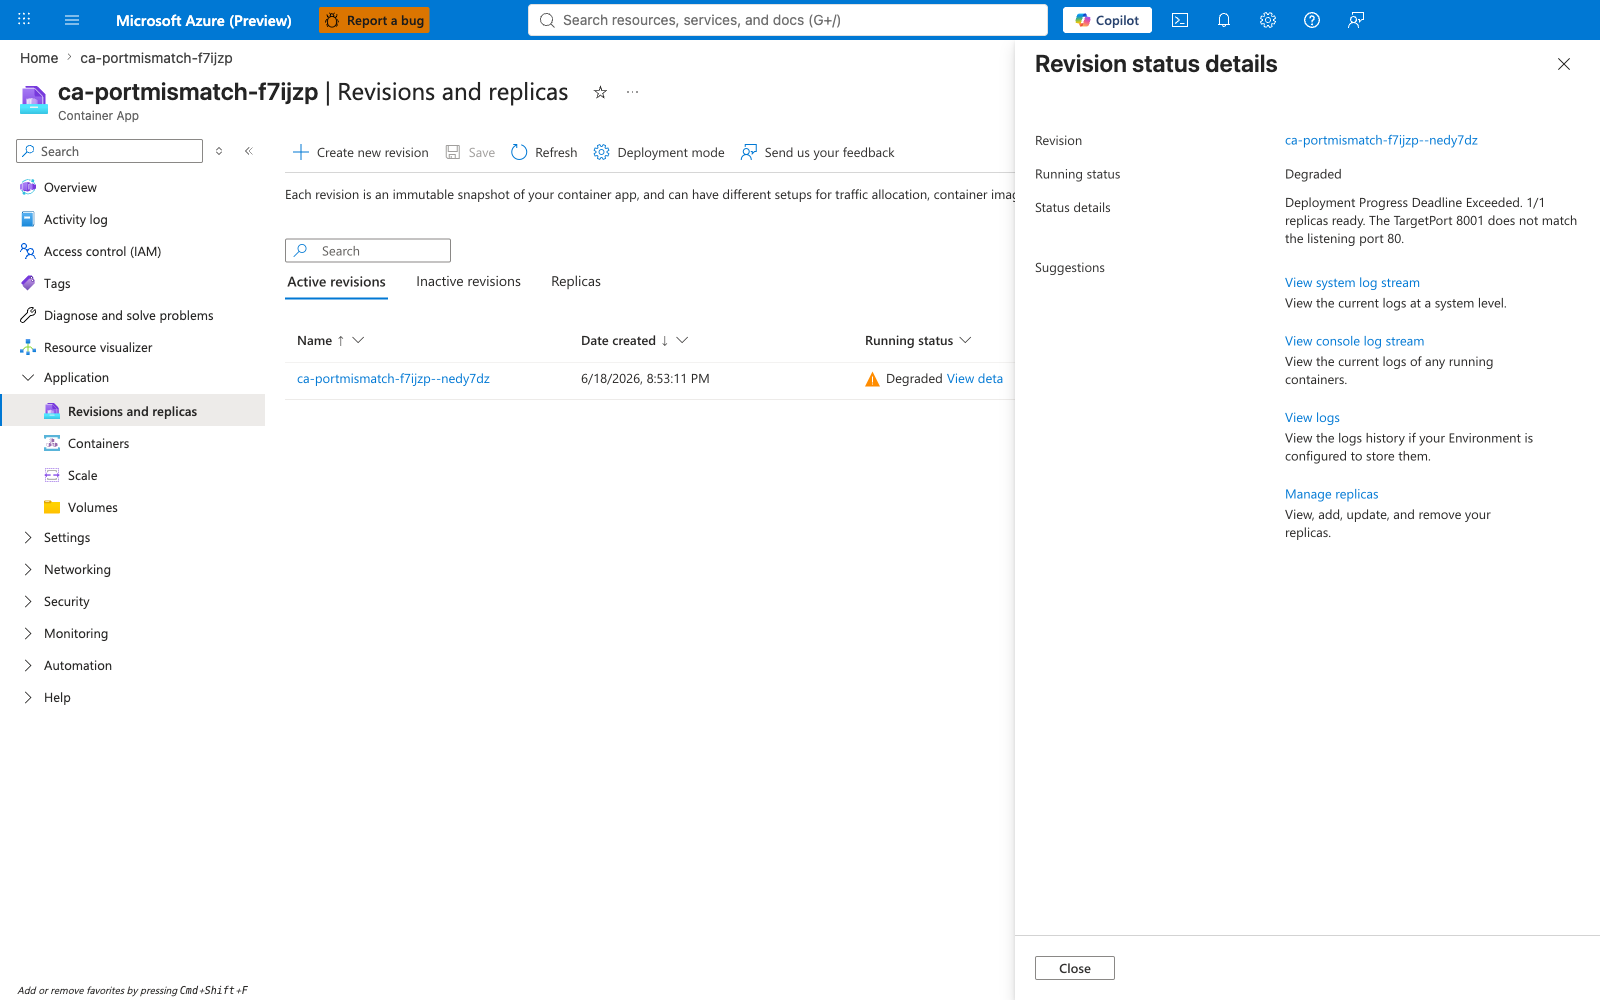Favorite the resource with the star icon
Screen dimensions: 1600x1000
point(600,92)
